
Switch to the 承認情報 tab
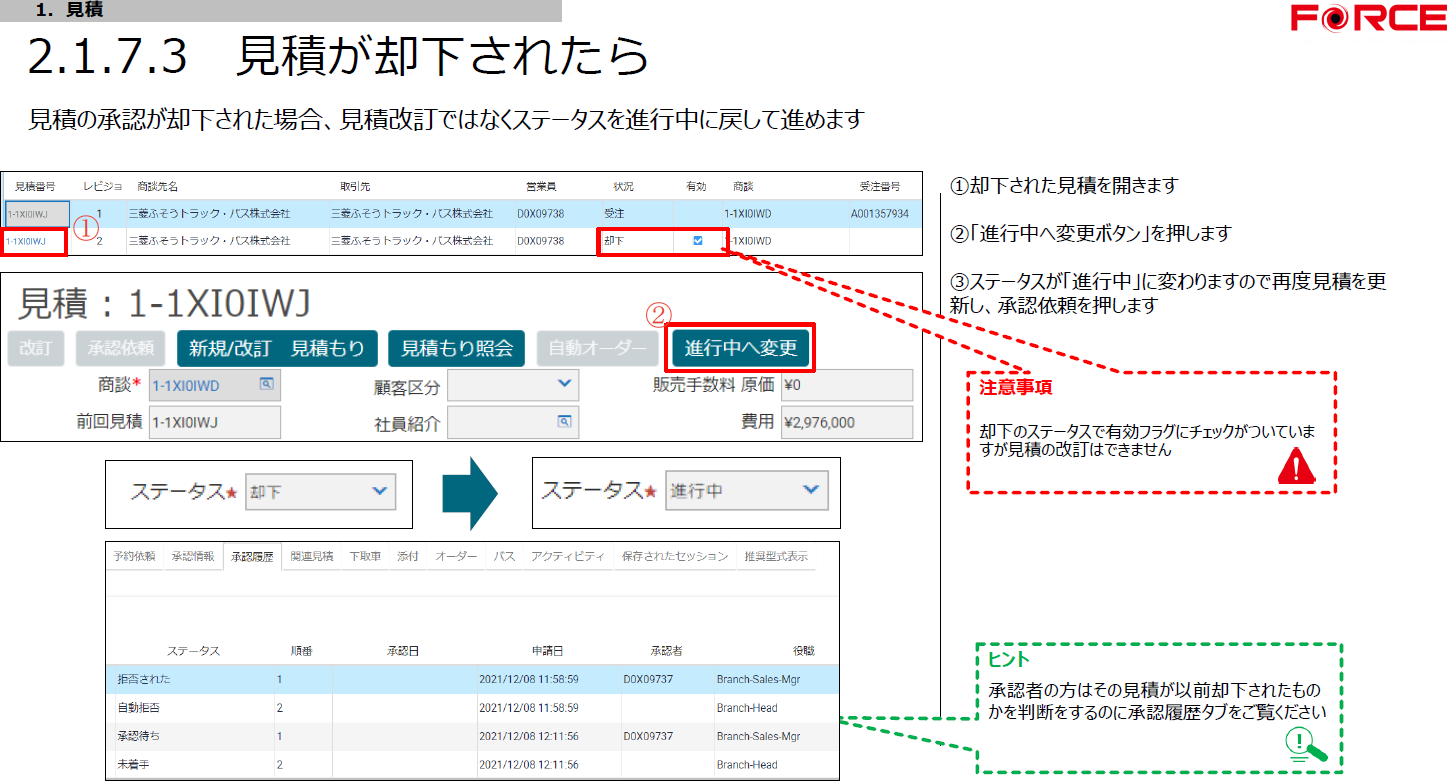192,557
